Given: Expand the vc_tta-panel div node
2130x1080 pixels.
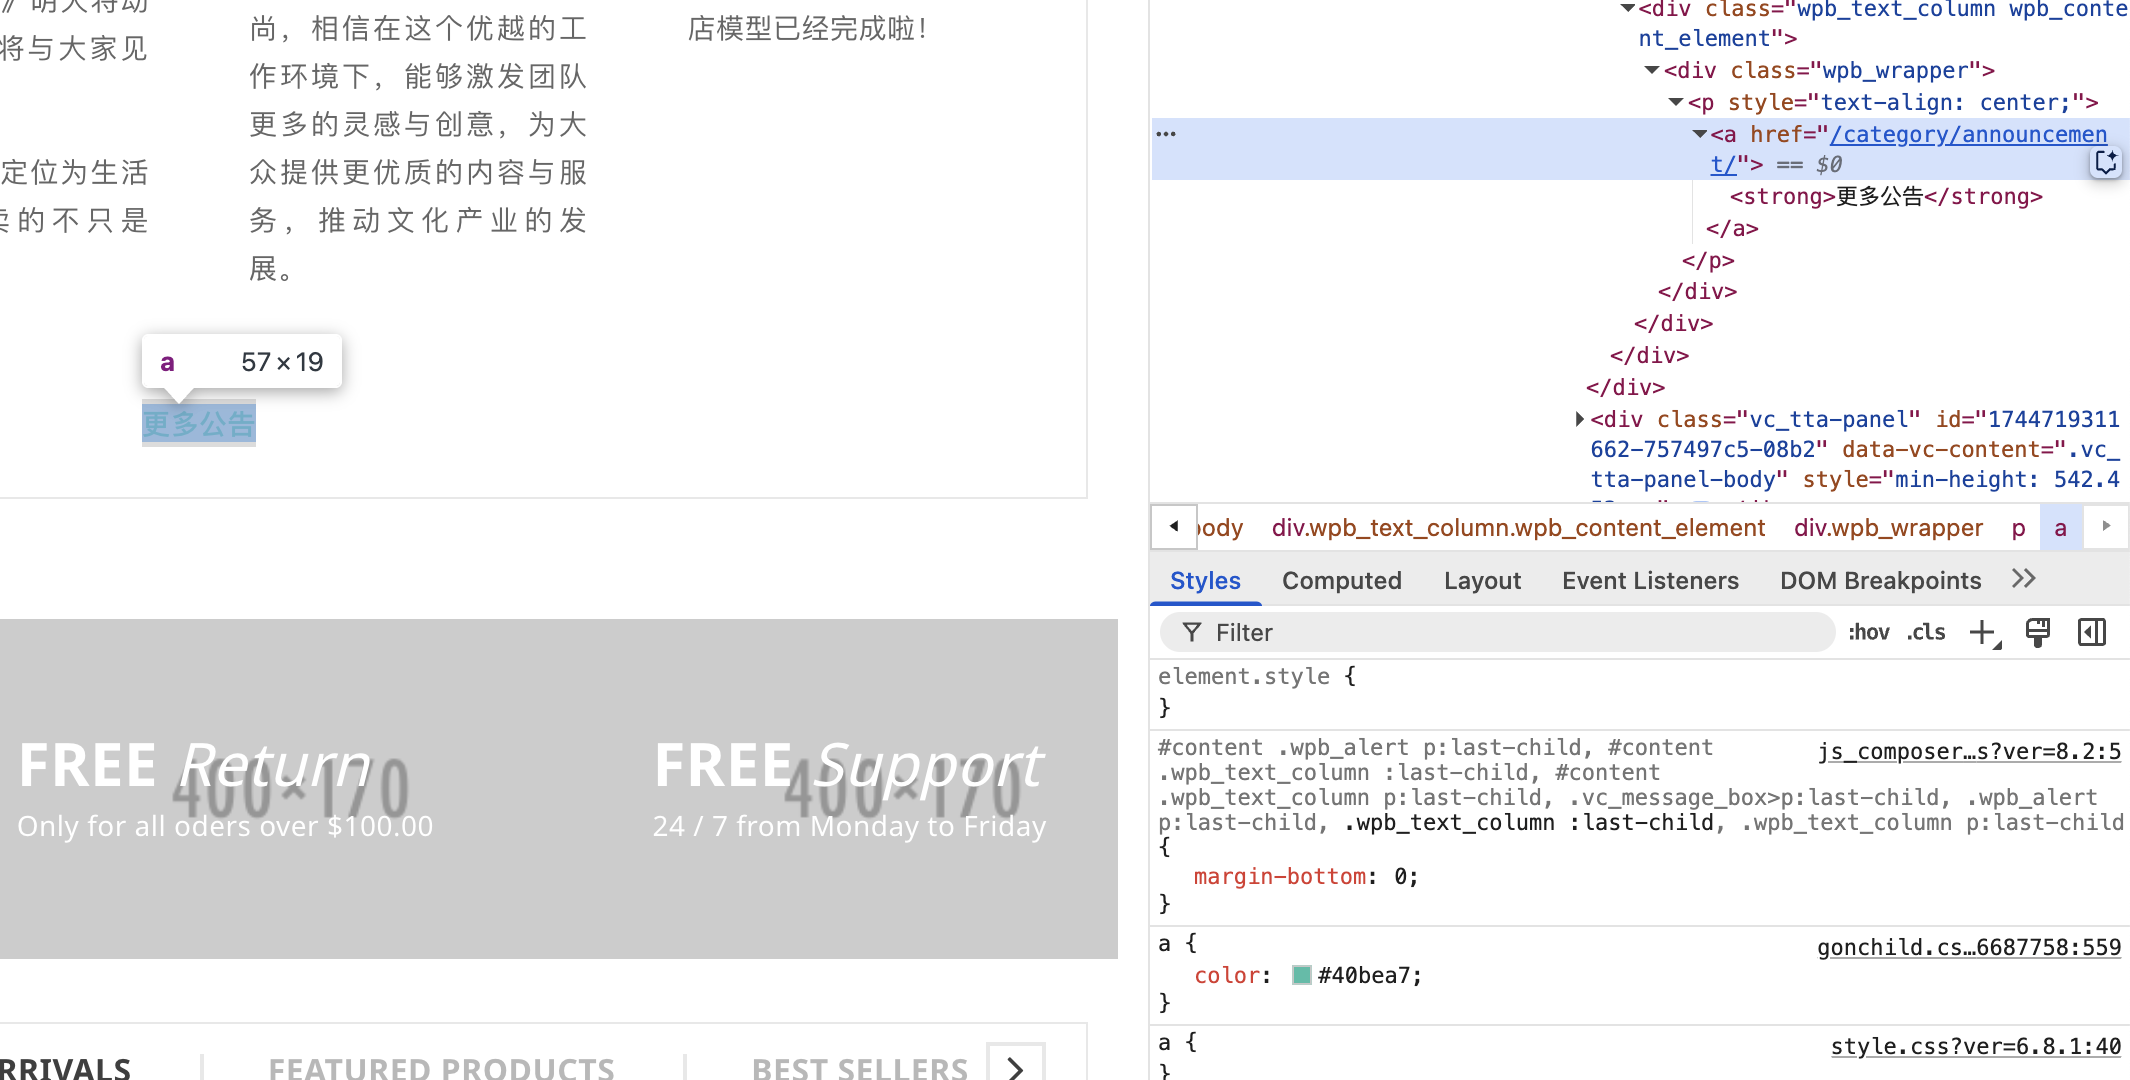Looking at the screenshot, I should point(1579,419).
